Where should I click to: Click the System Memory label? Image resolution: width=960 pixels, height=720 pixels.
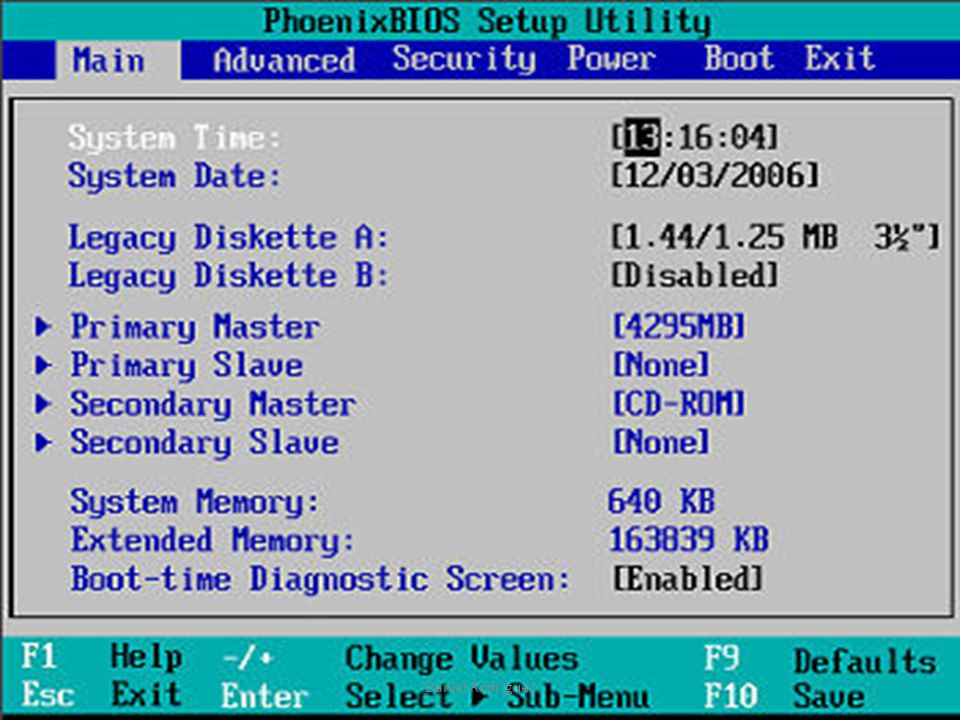click(x=195, y=502)
